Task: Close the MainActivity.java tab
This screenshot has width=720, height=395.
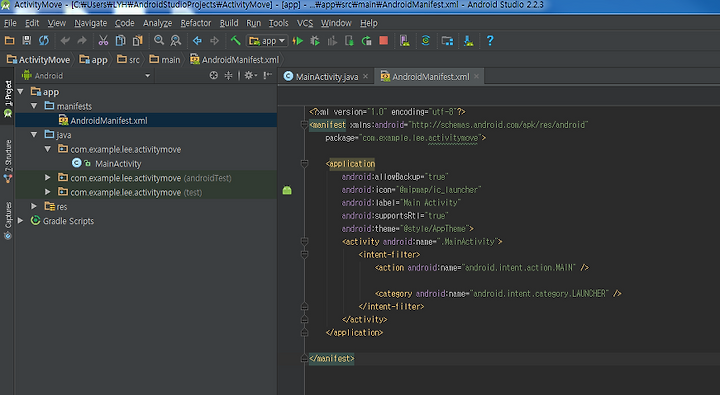Action: coord(366,77)
